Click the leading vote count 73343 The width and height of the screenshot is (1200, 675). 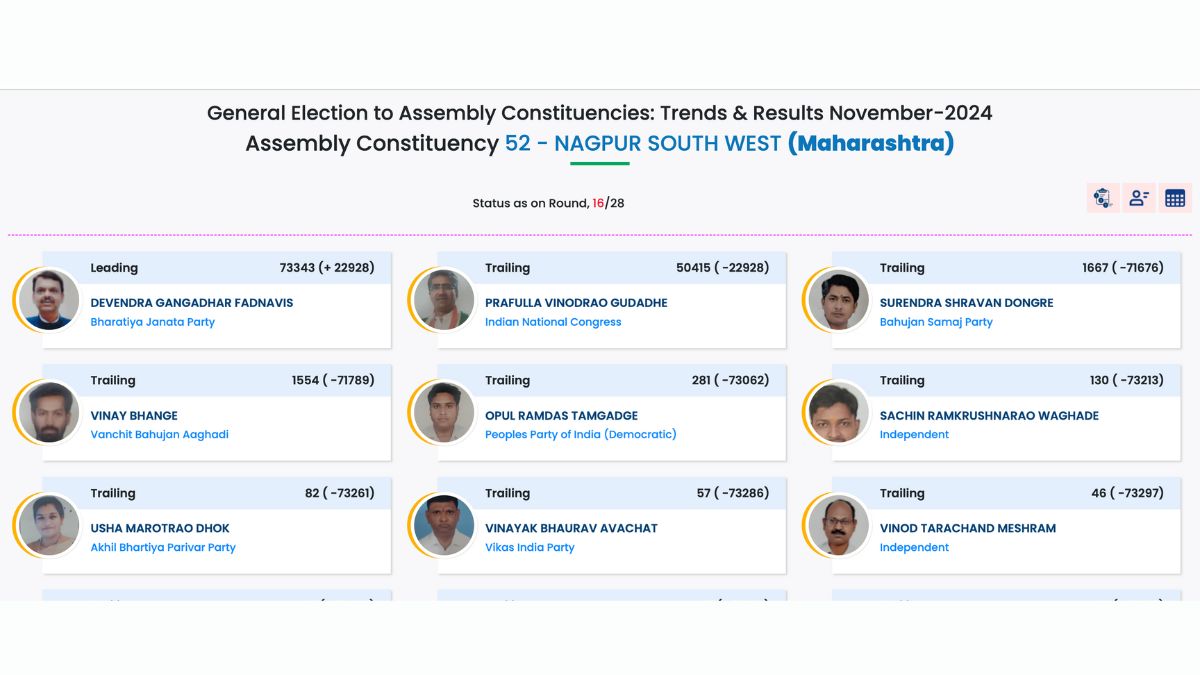pos(297,268)
